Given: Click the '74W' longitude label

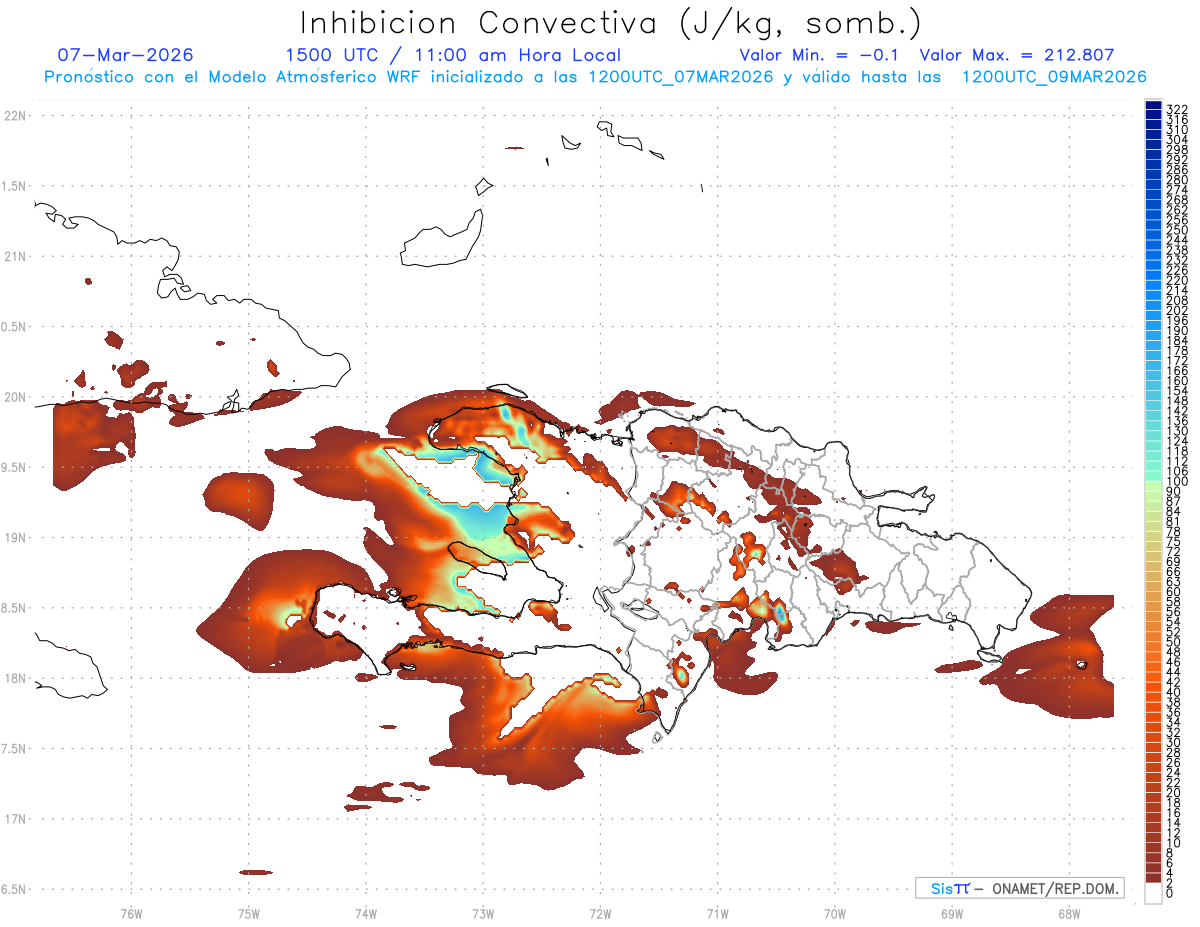Looking at the screenshot, I should (366, 912).
